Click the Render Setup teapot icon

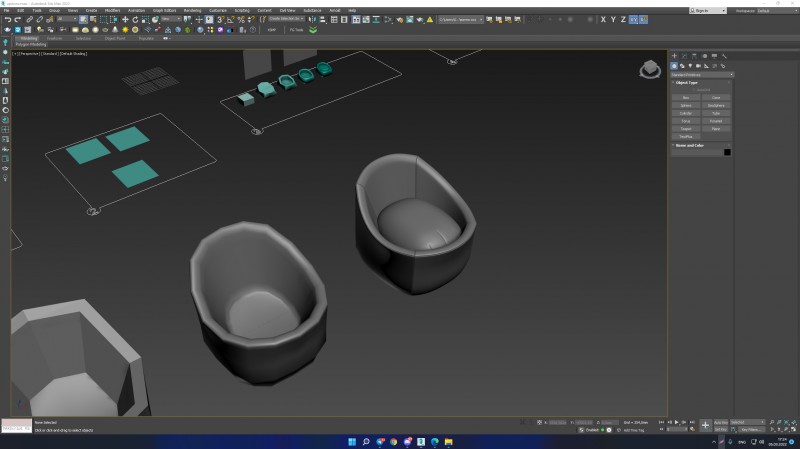point(399,20)
